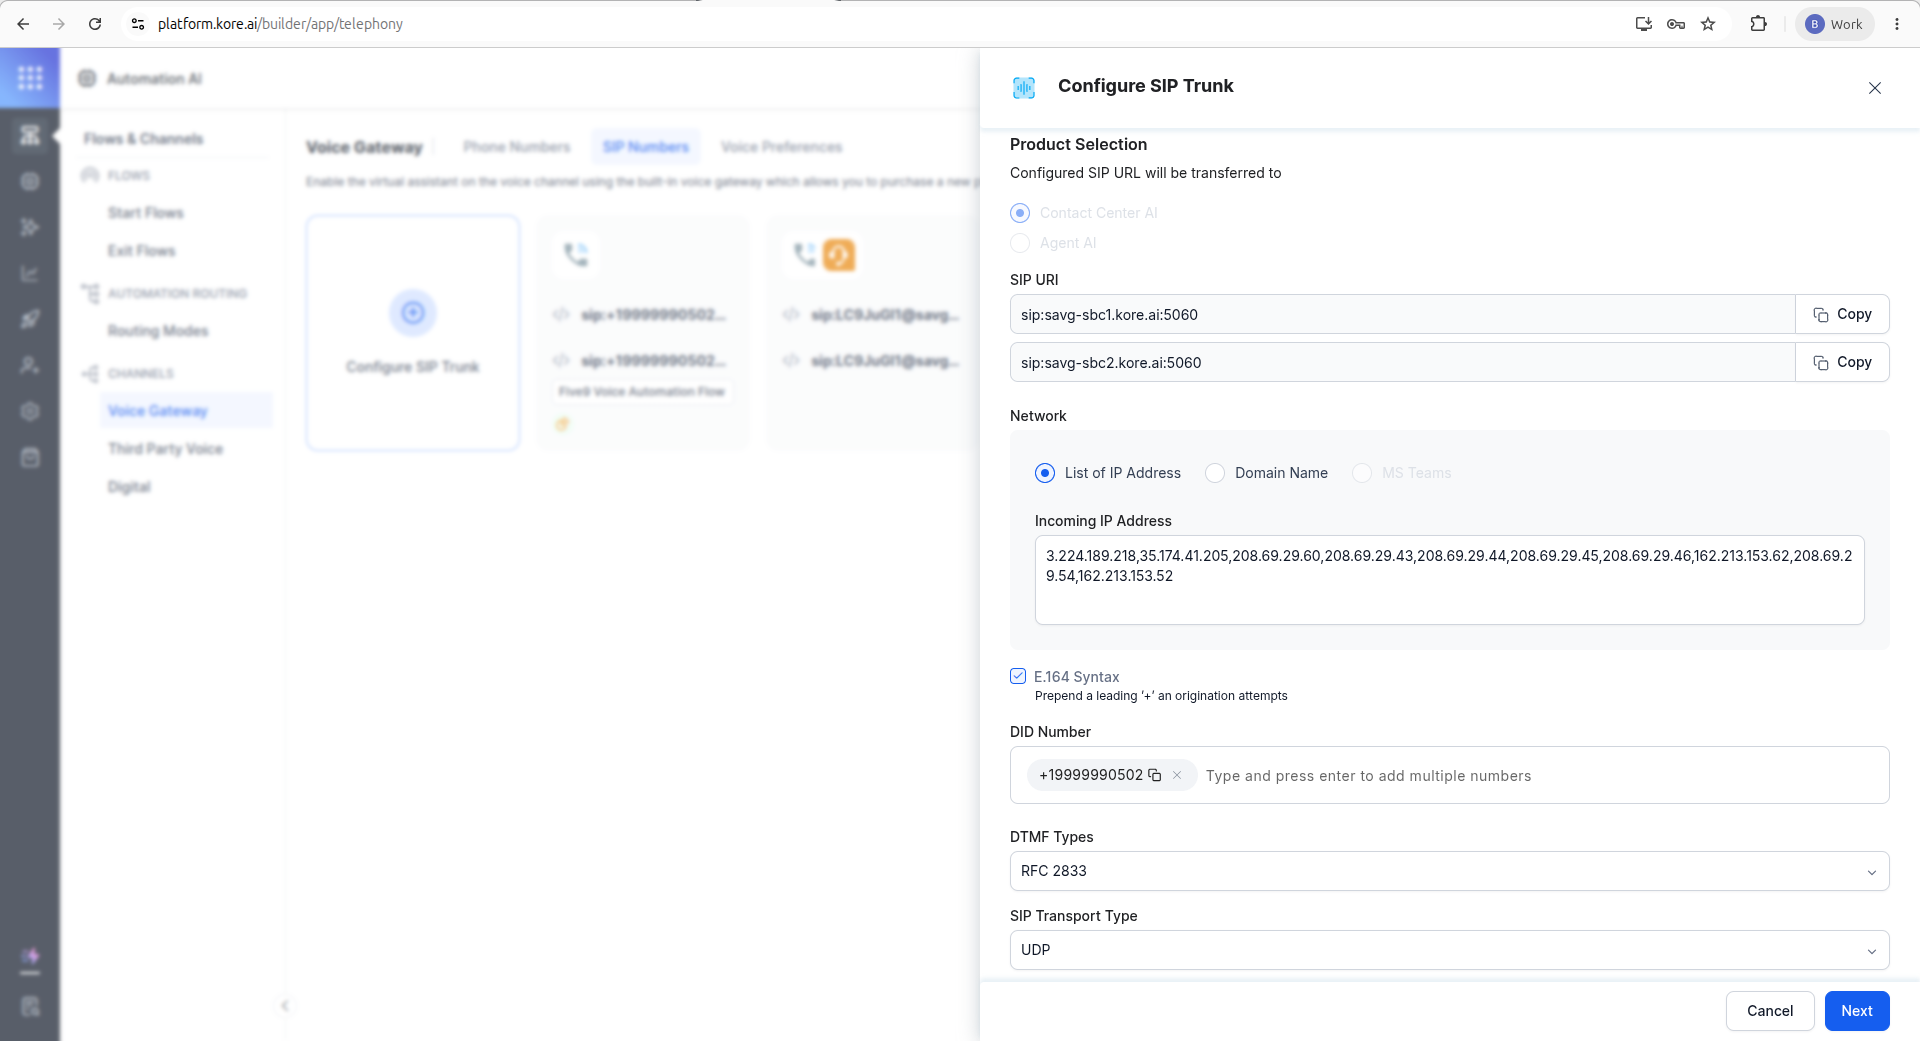Screen dimensions: 1920x1041
Task: Open password manager key icon
Action: (x=1676, y=24)
